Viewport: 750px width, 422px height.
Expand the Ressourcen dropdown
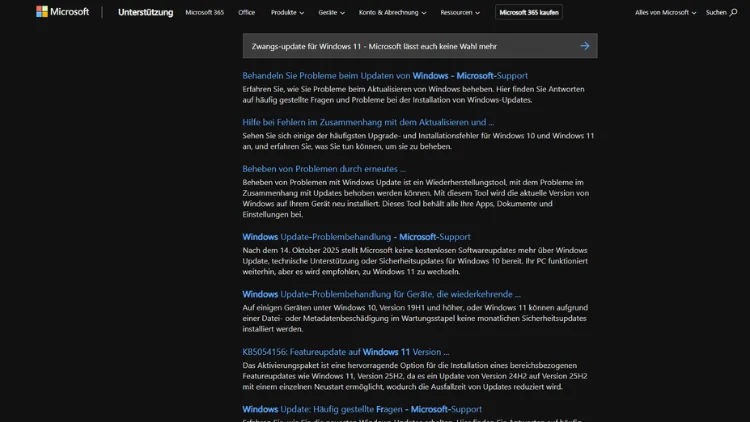460,12
